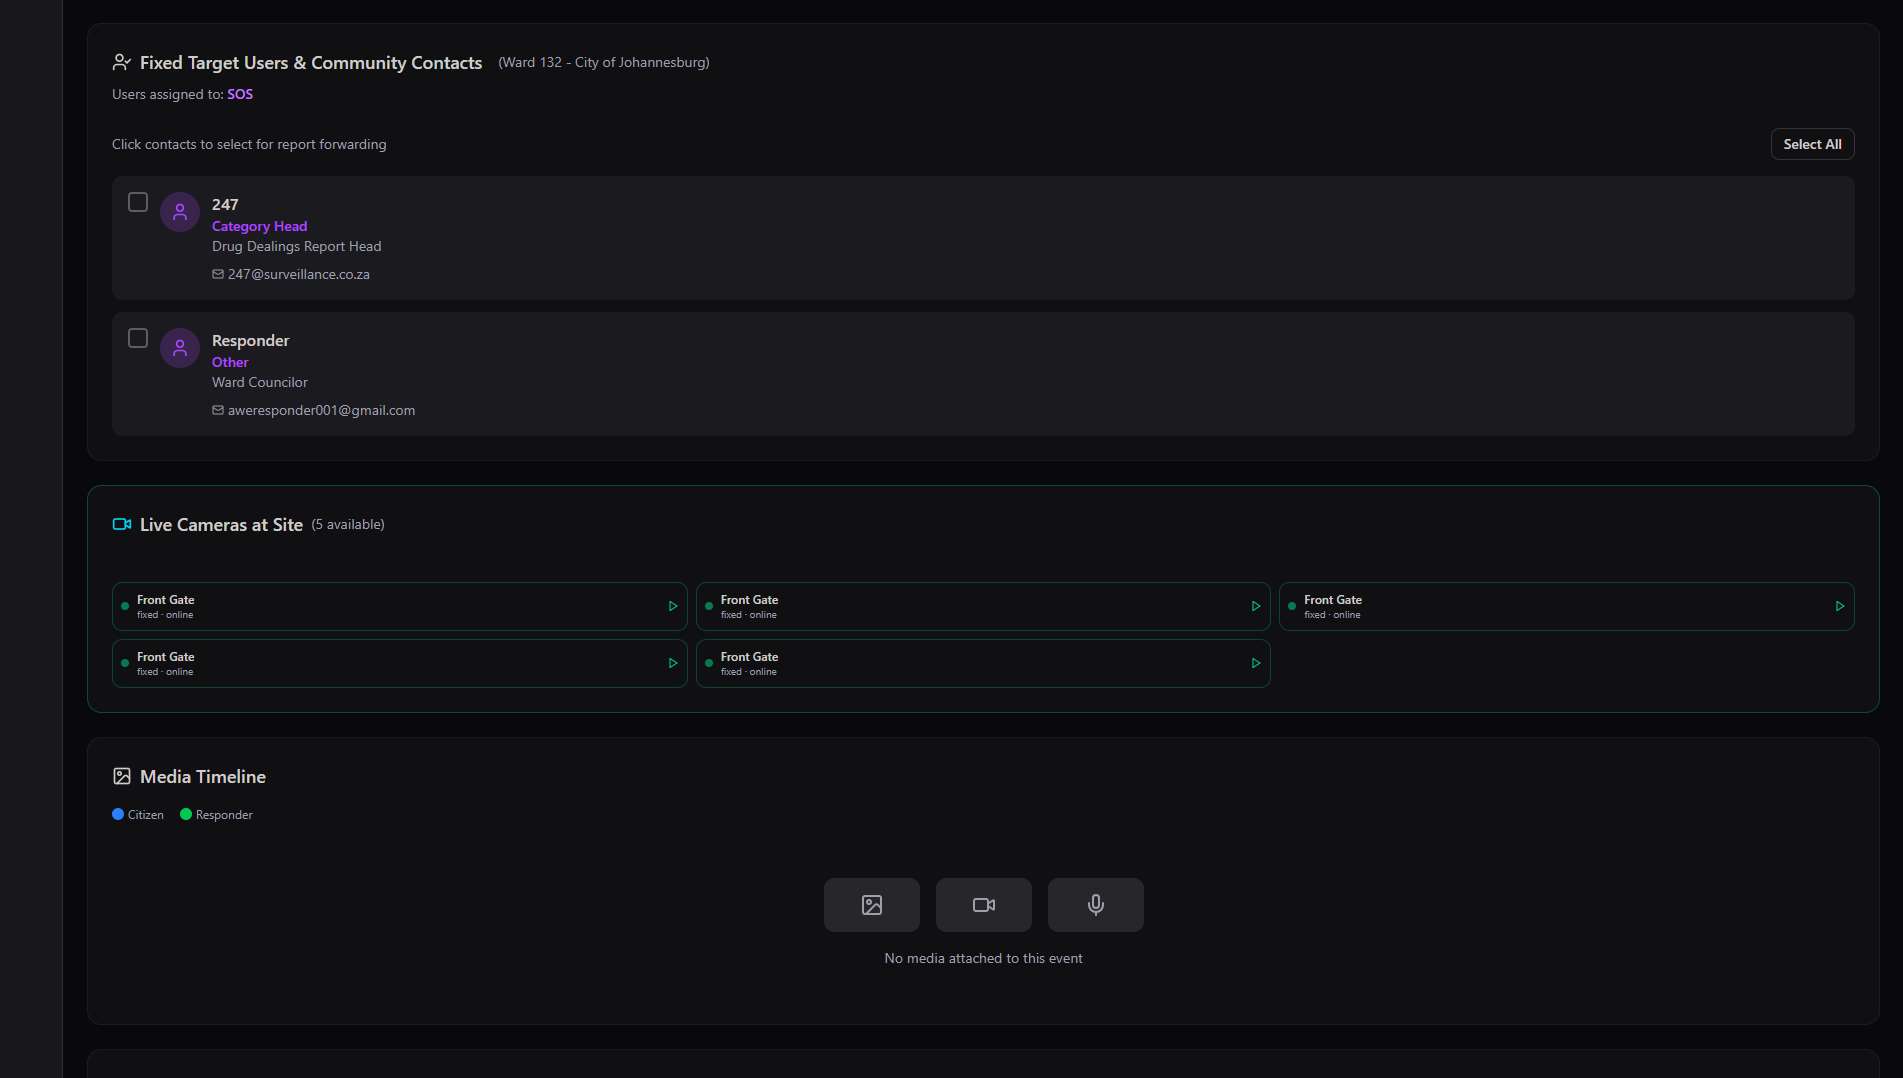The height and width of the screenshot is (1078, 1903).
Task: Open the image media filter button
Action: [872, 905]
